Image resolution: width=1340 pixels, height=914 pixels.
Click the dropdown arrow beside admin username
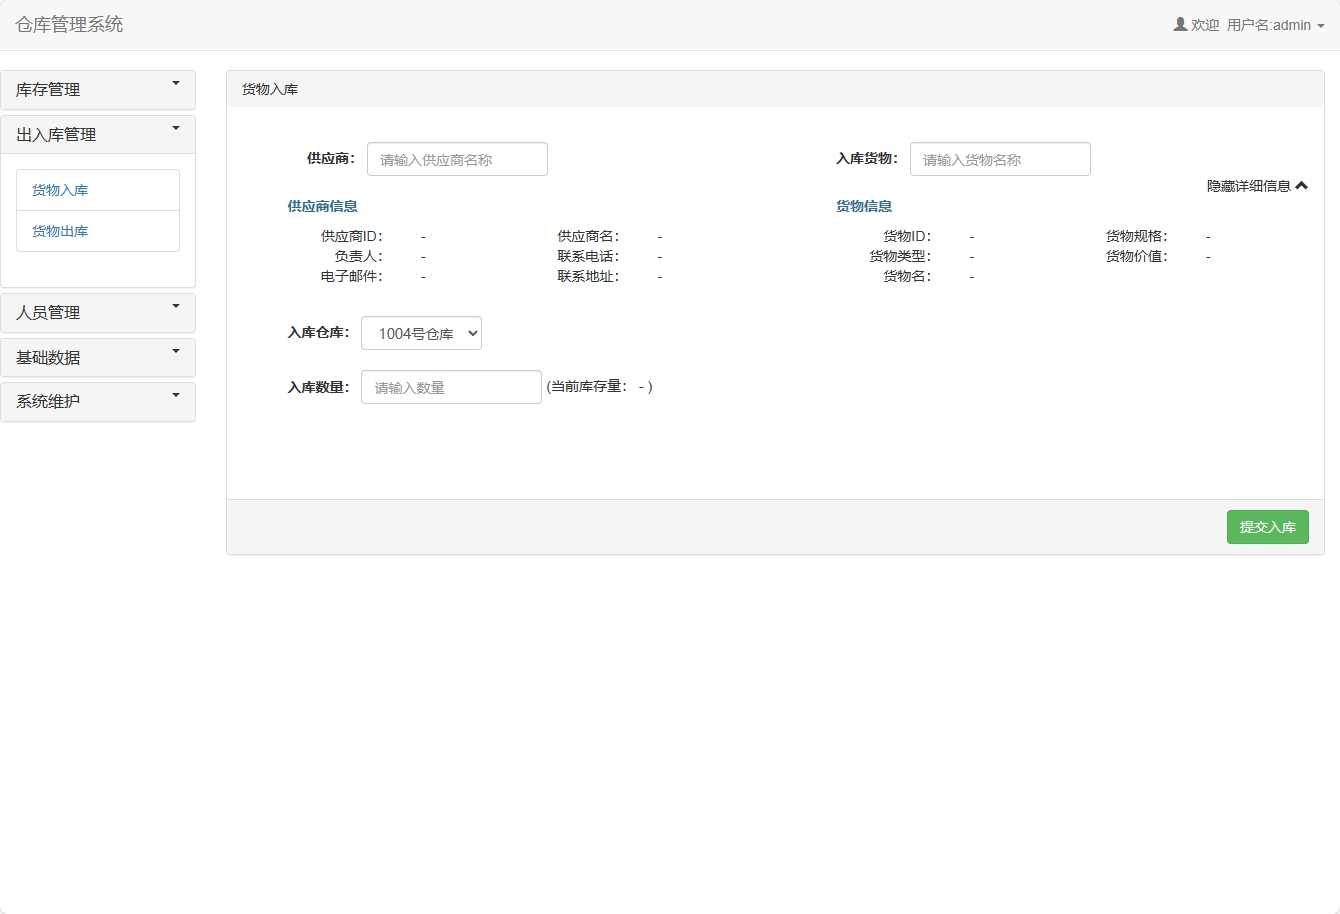(1320, 27)
